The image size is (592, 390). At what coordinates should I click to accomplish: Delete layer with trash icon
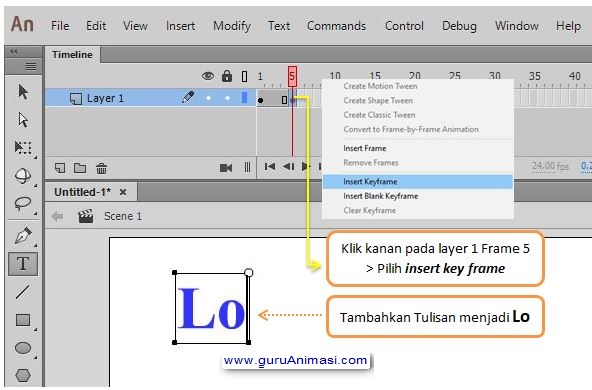coord(101,168)
